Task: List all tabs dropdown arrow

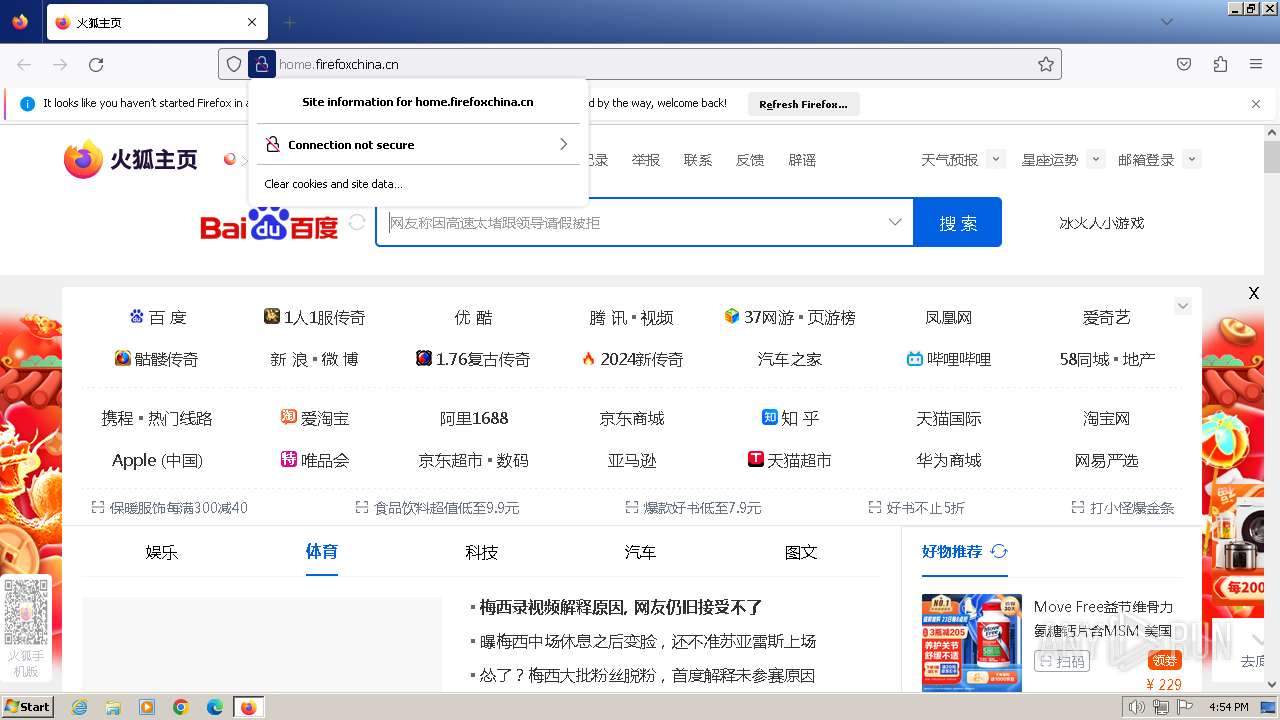Action: coord(1167,22)
